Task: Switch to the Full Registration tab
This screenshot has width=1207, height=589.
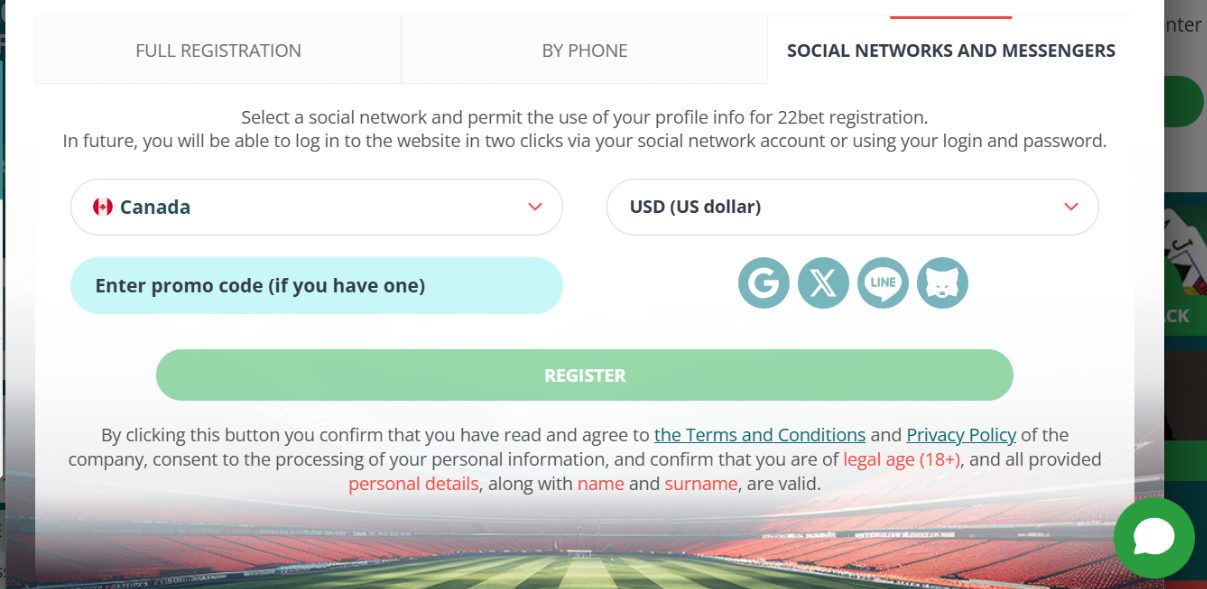Action: point(218,50)
